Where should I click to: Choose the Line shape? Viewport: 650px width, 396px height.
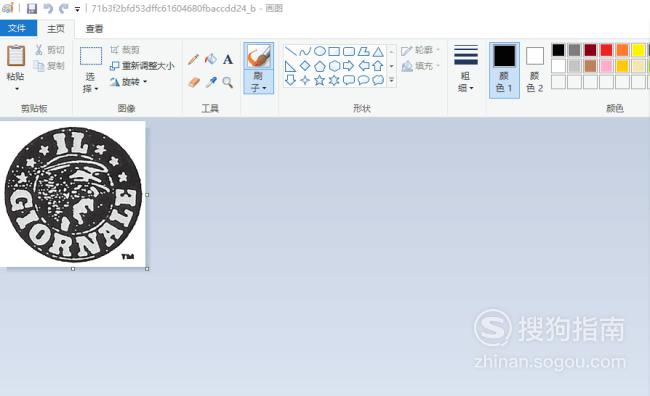click(291, 51)
